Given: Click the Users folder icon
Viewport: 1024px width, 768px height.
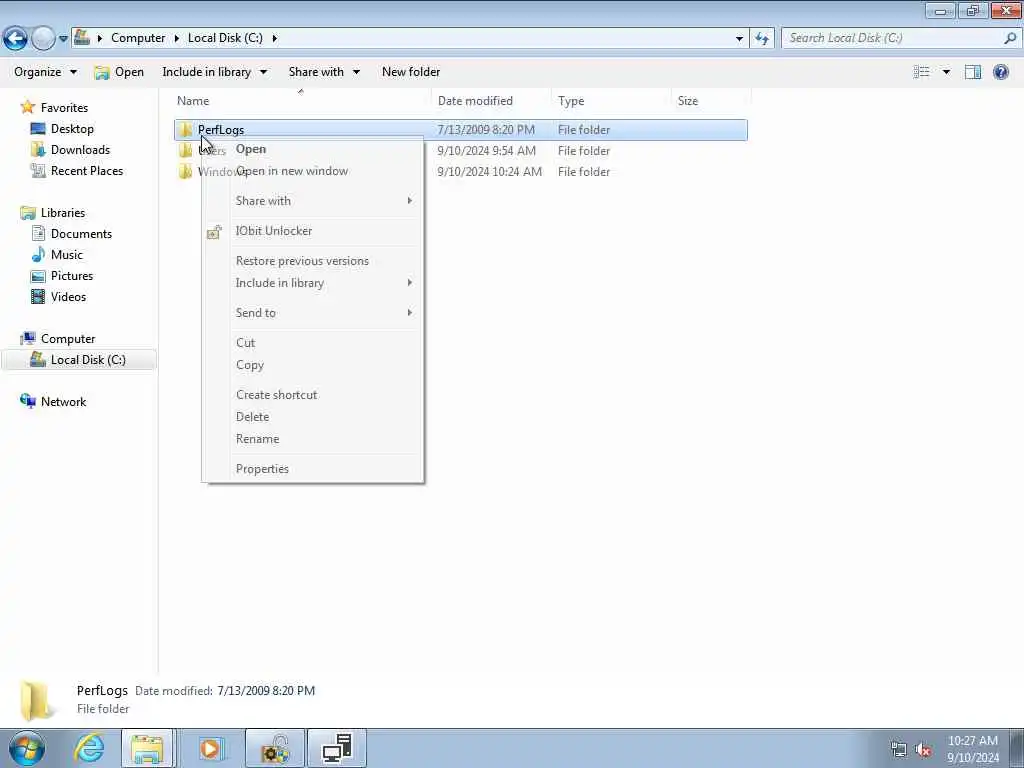Looking at the screenshot, I should pos(186,150).
